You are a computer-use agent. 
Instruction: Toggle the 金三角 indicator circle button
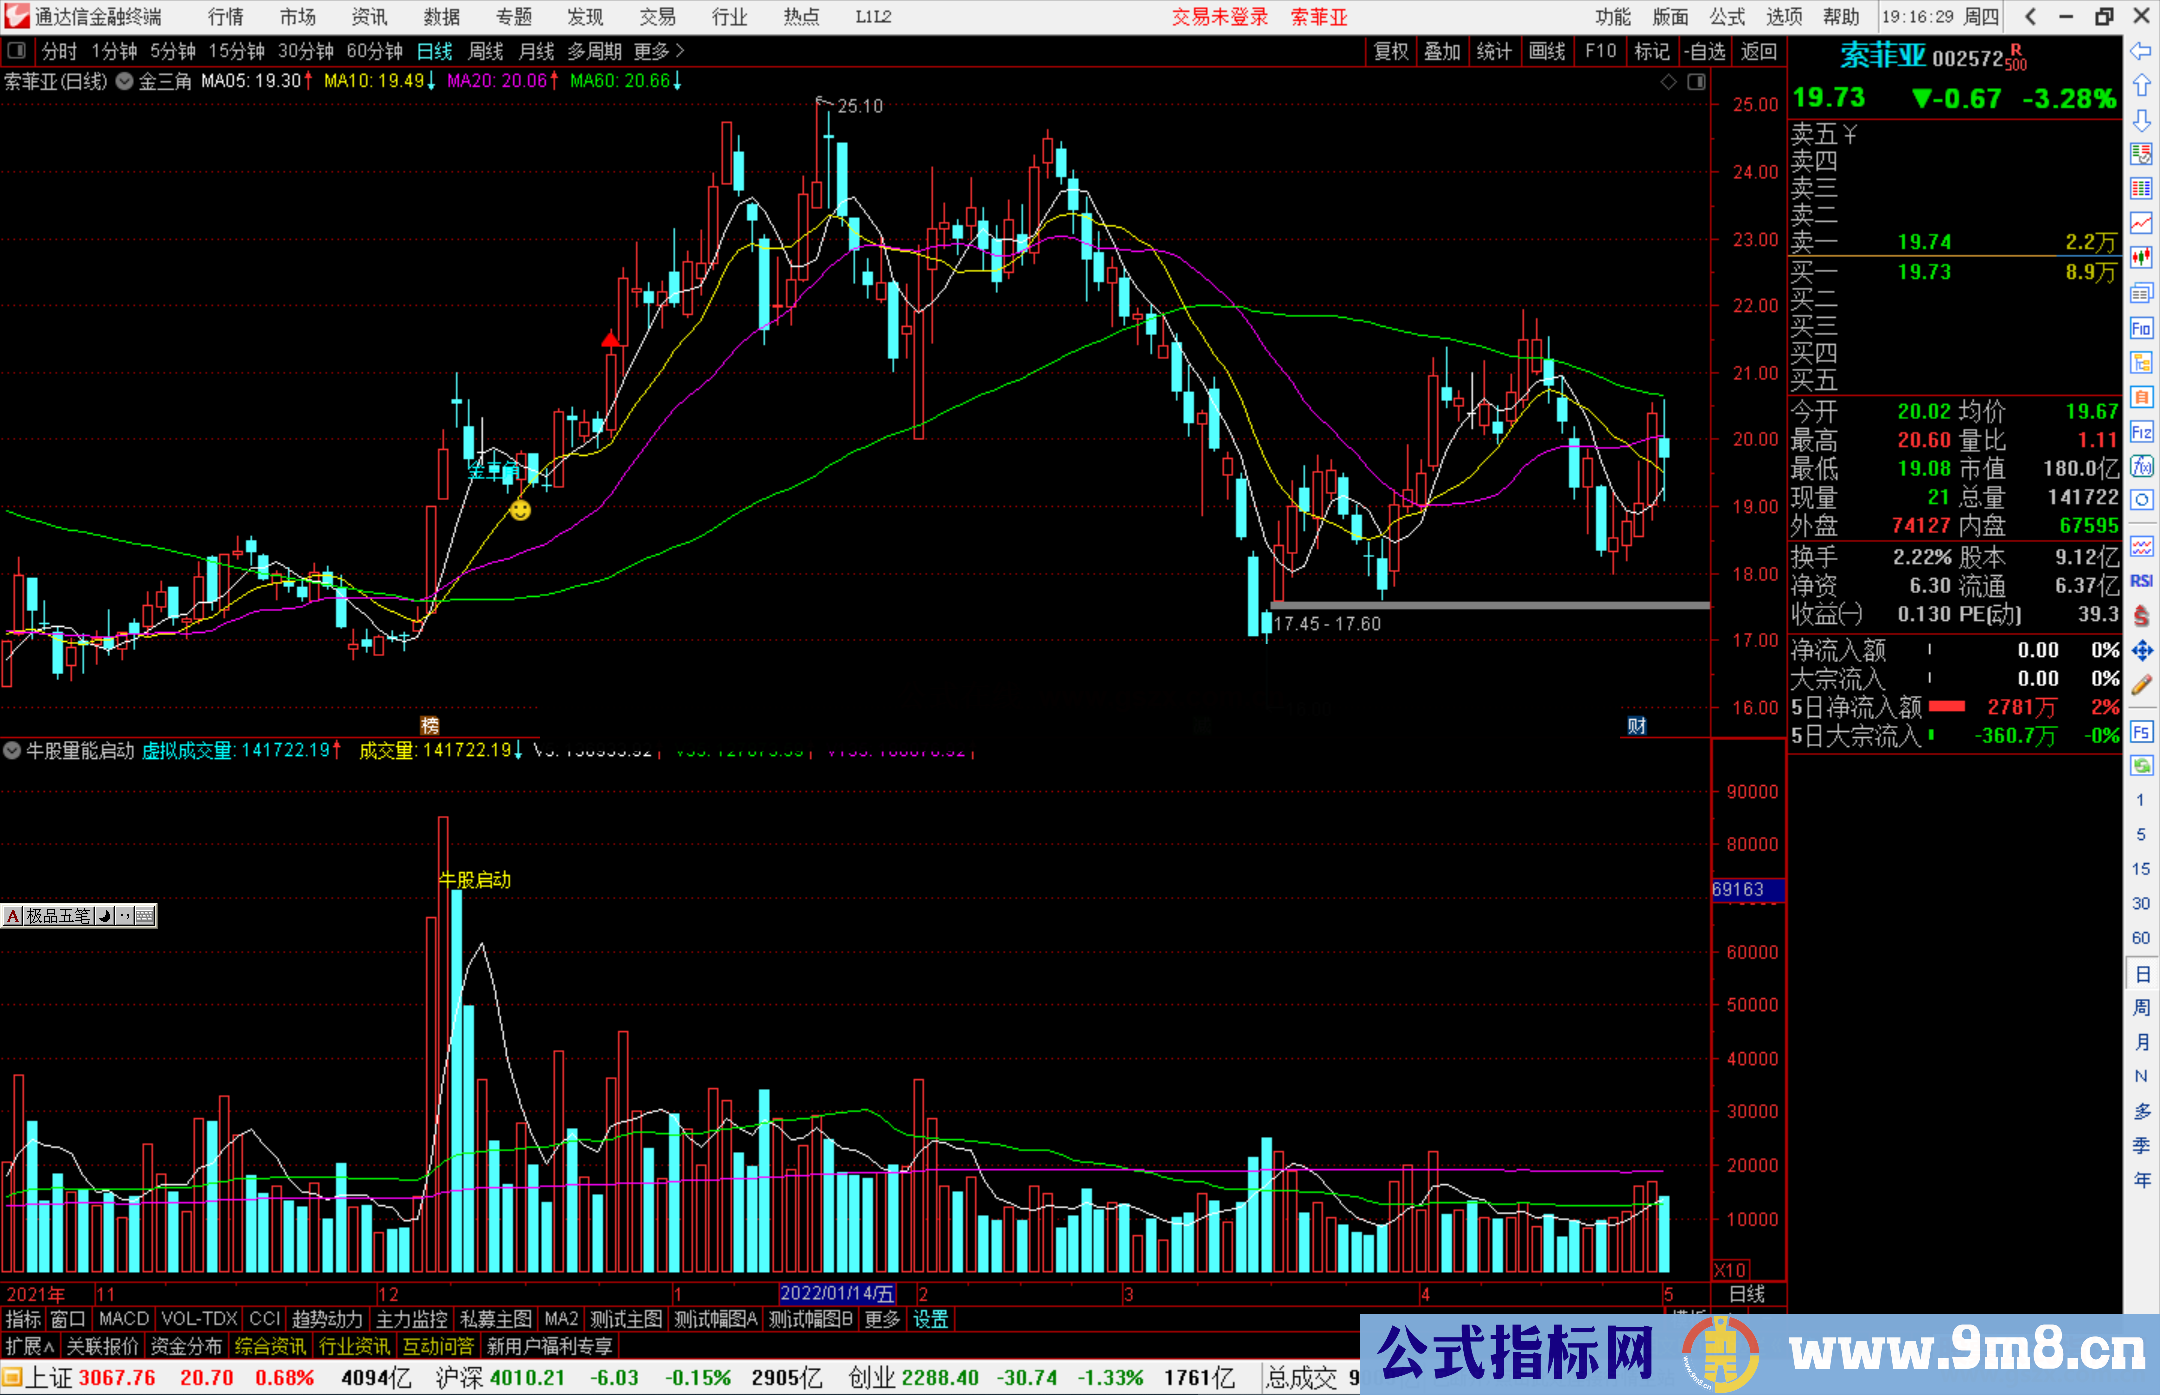click(x=125, y=81)
